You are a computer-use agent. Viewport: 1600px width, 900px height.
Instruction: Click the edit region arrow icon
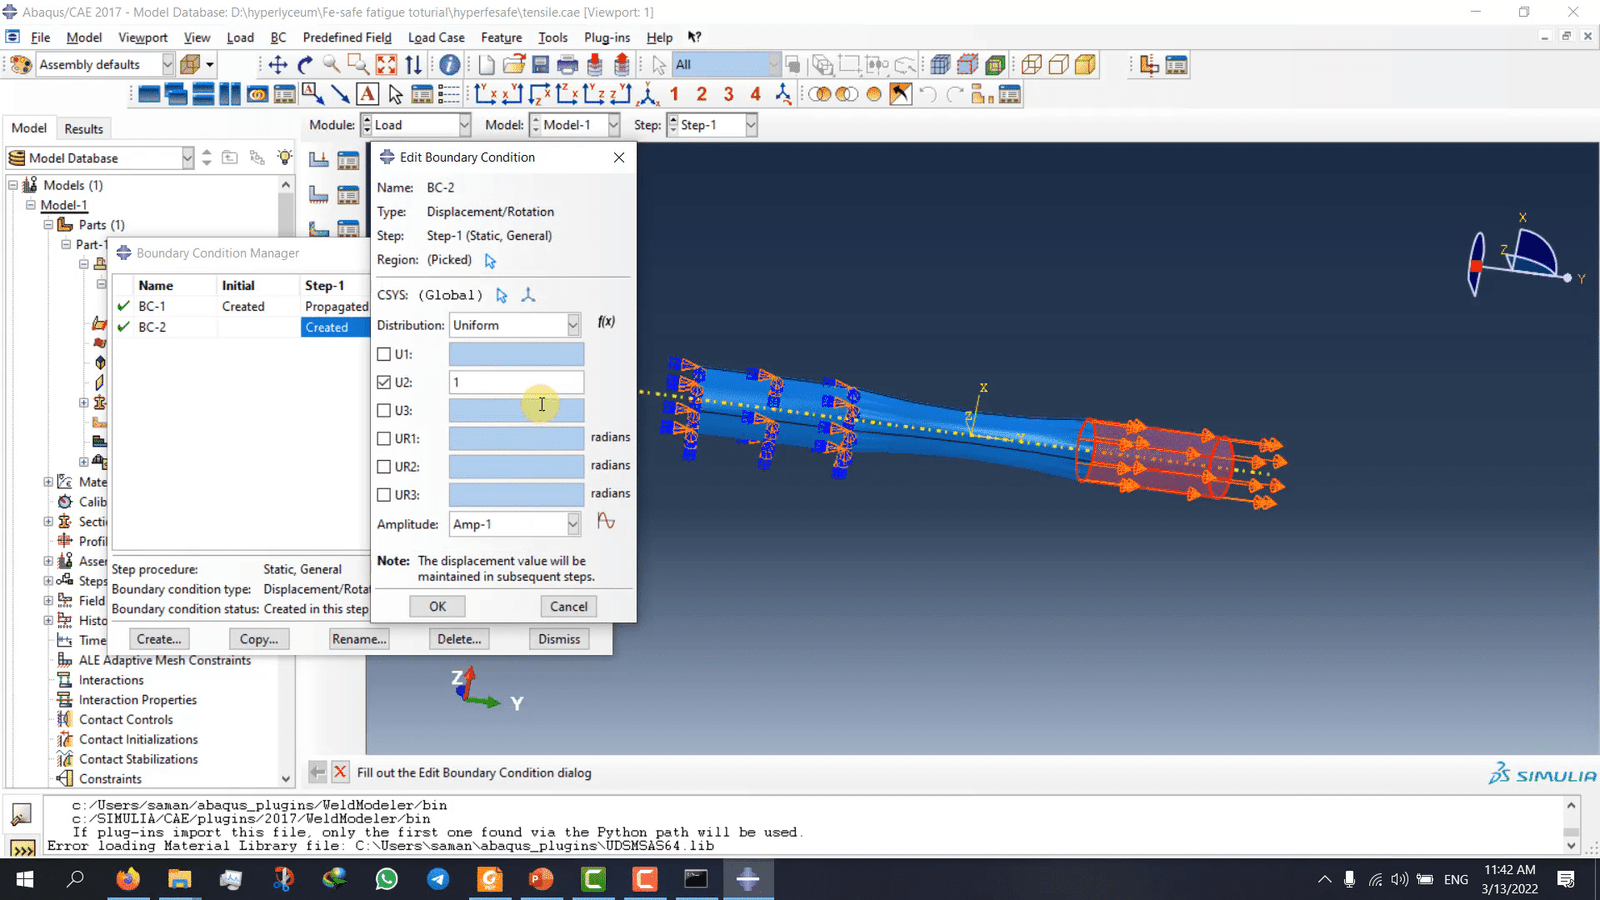(490, 261)
